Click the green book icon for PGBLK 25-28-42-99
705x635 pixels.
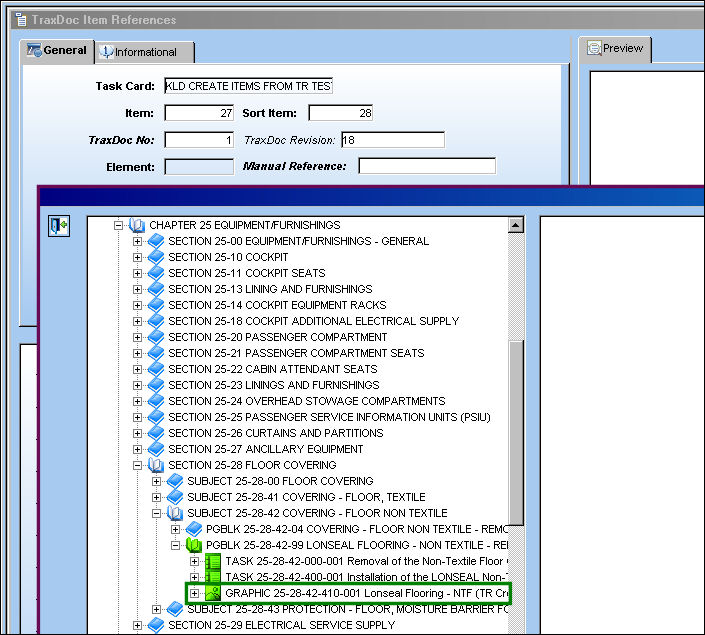coord(194,545)
